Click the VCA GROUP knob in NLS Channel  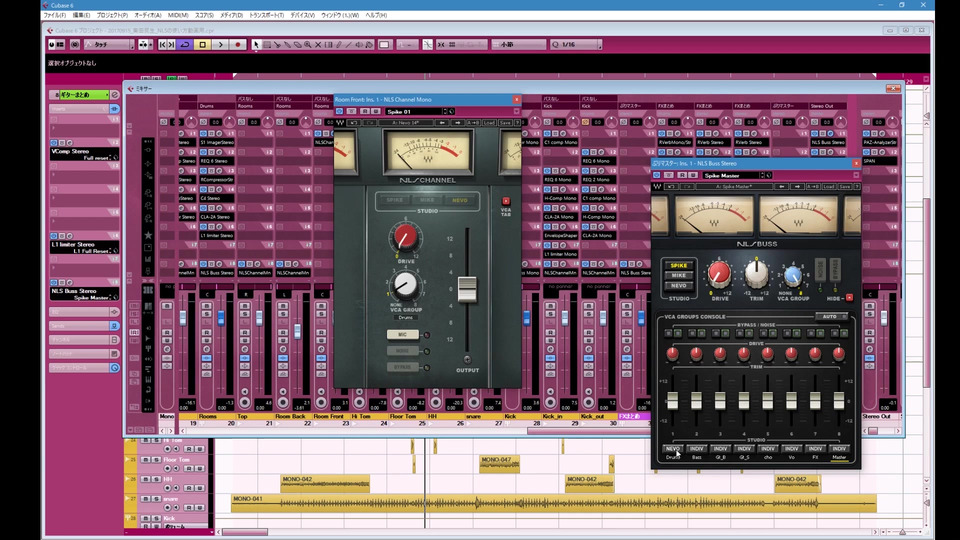click(405, 284)
